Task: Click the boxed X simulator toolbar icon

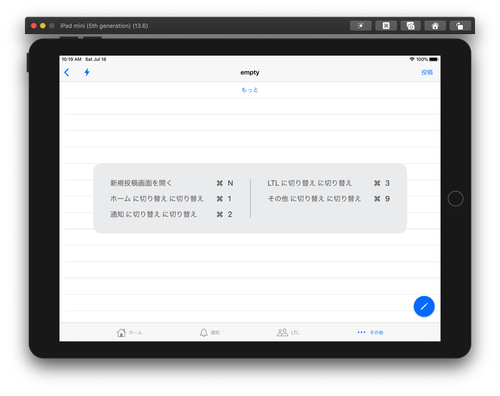Action: pos(386,26)
